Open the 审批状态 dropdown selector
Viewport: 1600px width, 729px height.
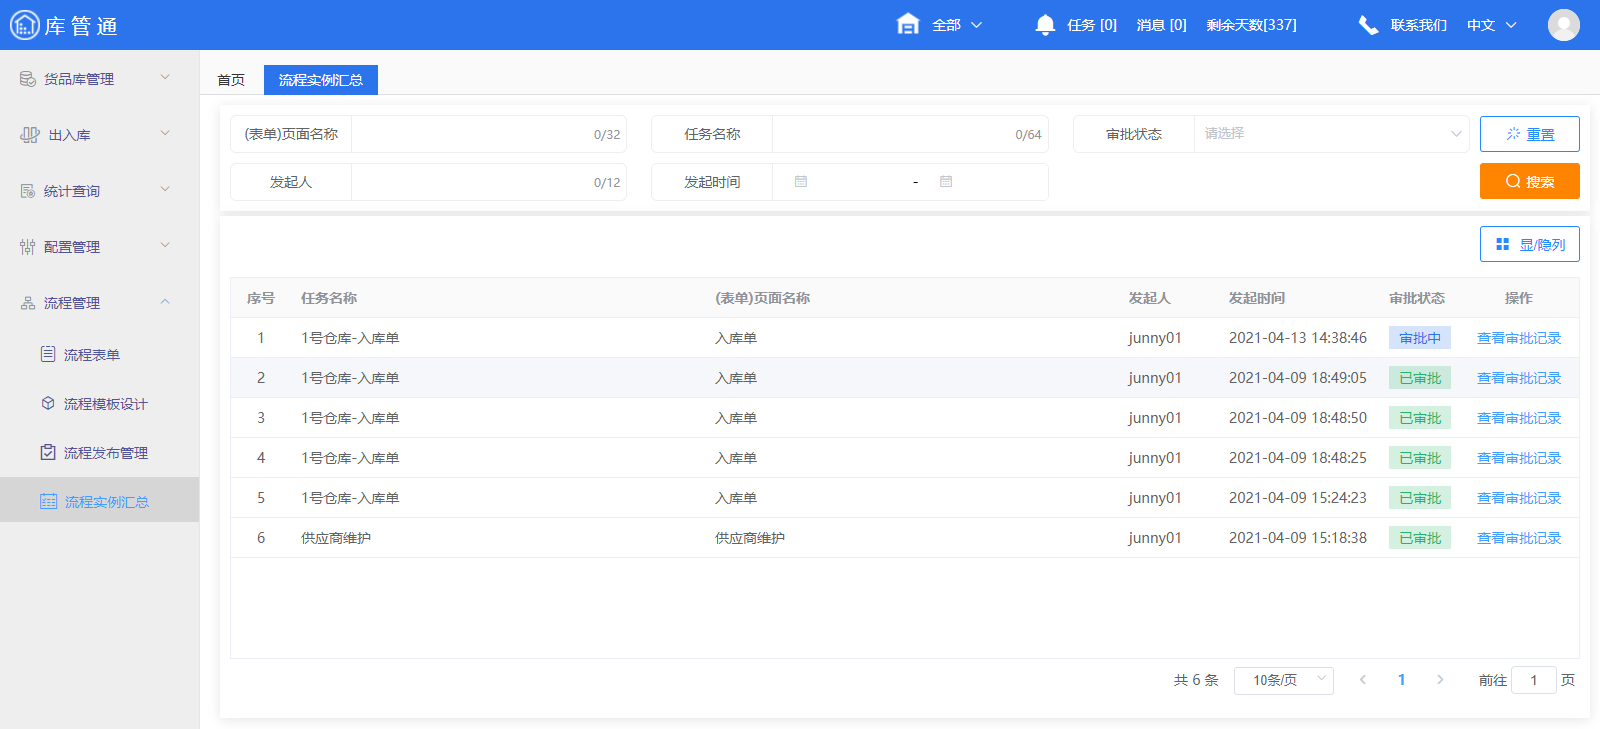pos(1330,134)
